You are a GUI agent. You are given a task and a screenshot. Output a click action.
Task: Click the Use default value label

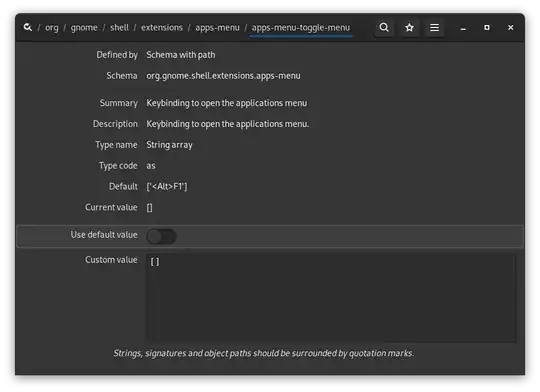[104, 235]
